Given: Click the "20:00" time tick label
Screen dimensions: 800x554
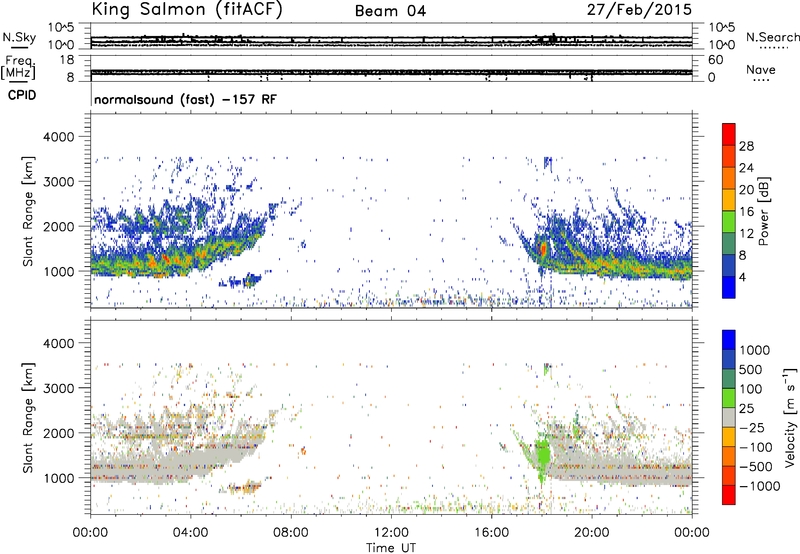Looking at the screenshot, I should pos(591,533).
